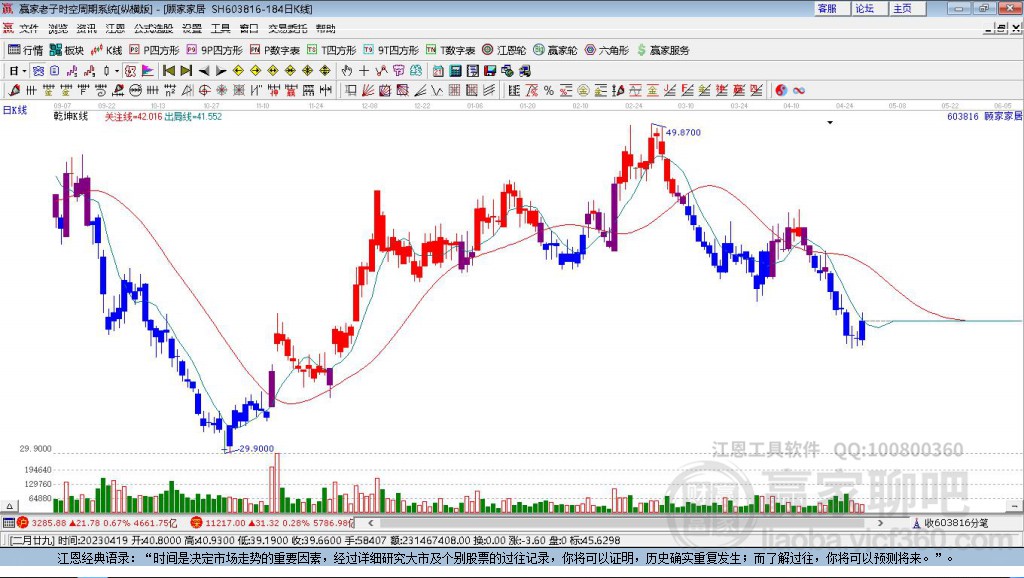This screenshot has height=578, width=1024.
Task: Jump to first bar with green skip-back icon
Action: (169, 71)
